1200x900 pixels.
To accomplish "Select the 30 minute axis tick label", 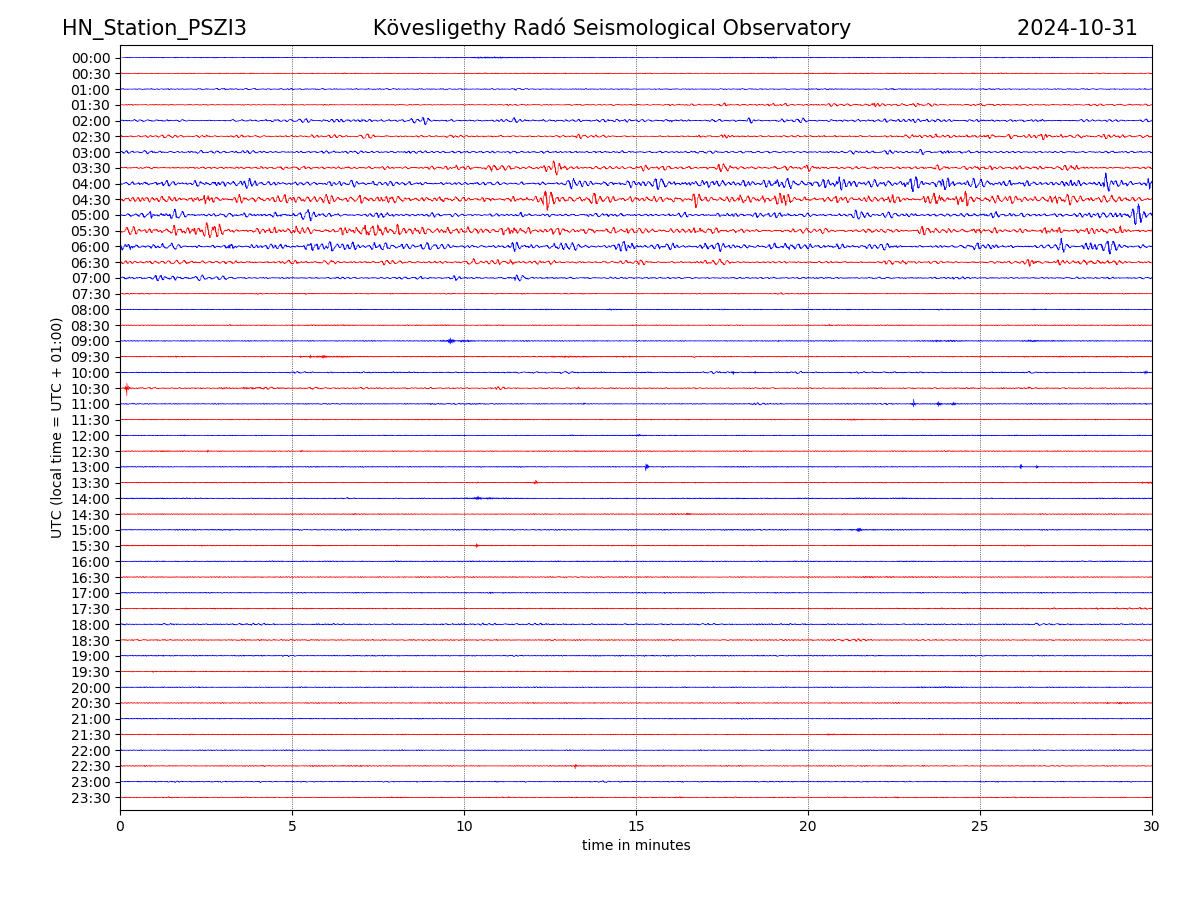I will point(1152,827).
